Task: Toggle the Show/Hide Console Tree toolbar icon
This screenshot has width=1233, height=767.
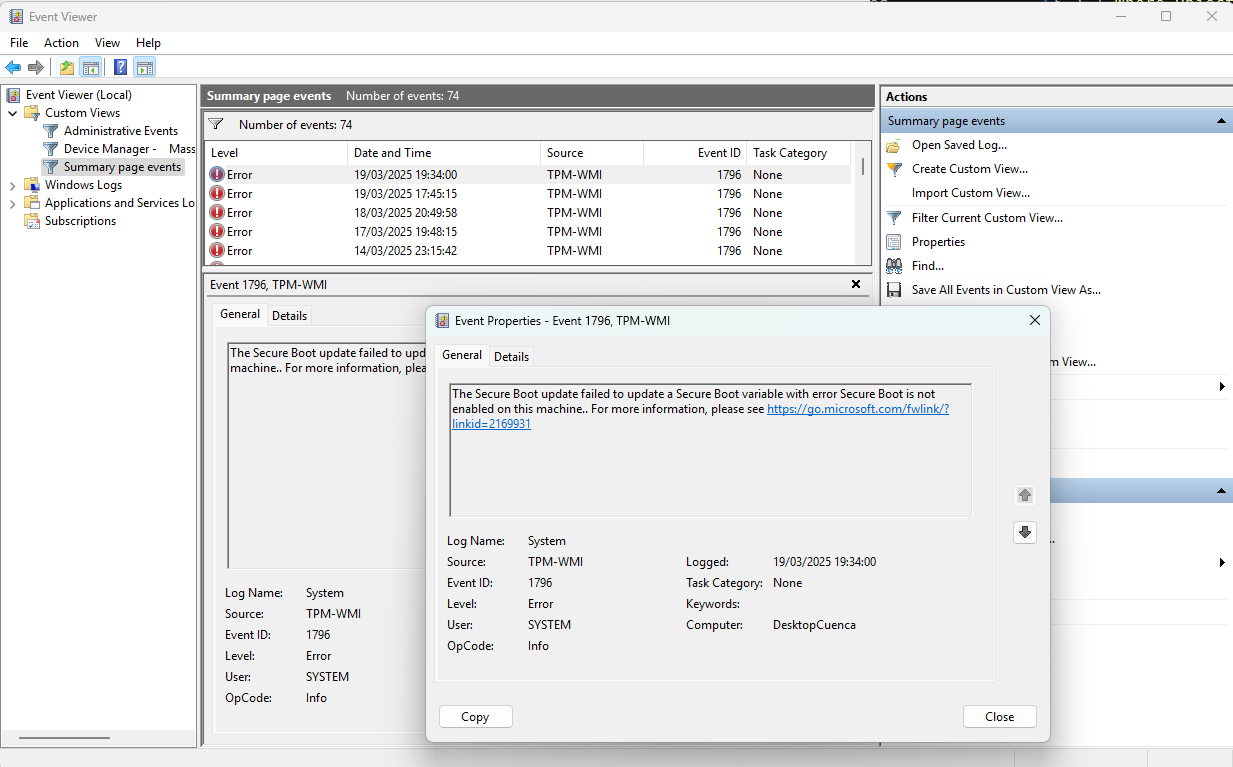Action: (90, 68)
